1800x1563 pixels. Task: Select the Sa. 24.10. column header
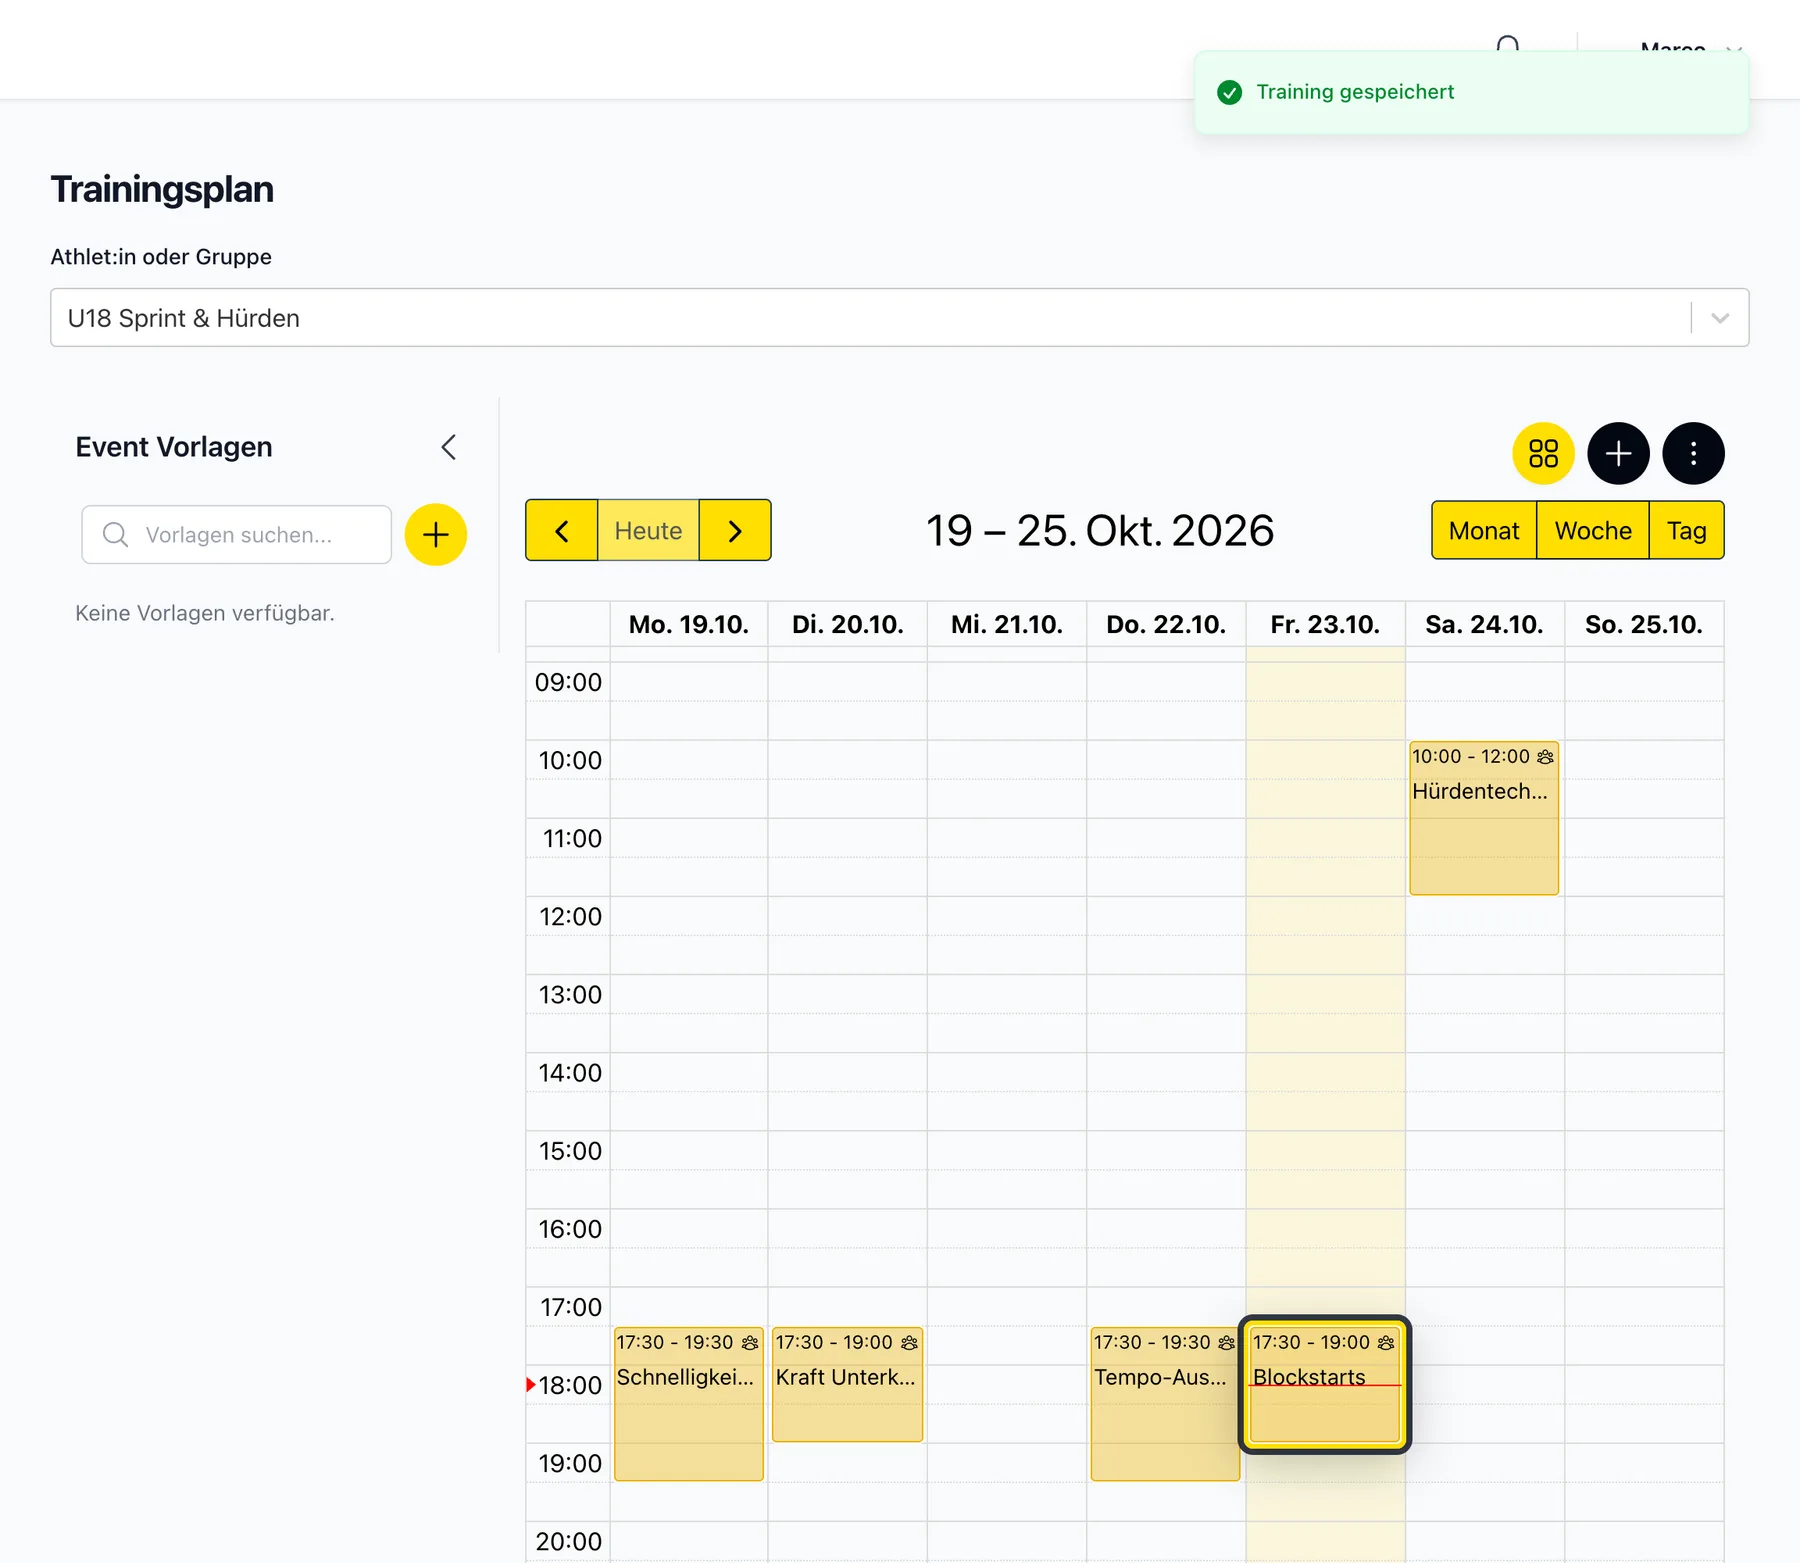click(x=1484, y=625)
